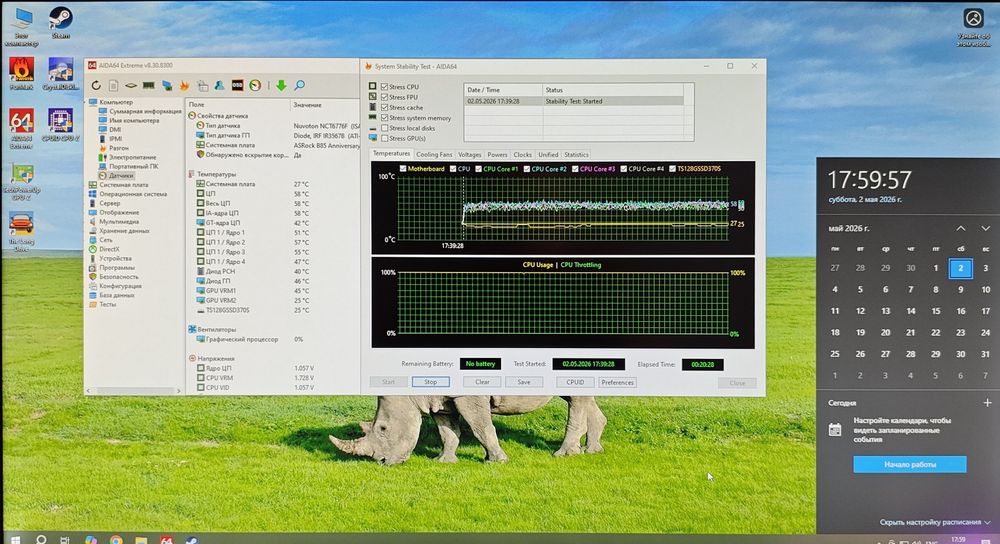
Task: Open TechPowerUp GPU-Z desktop shortcut
Action: (21, 181)
